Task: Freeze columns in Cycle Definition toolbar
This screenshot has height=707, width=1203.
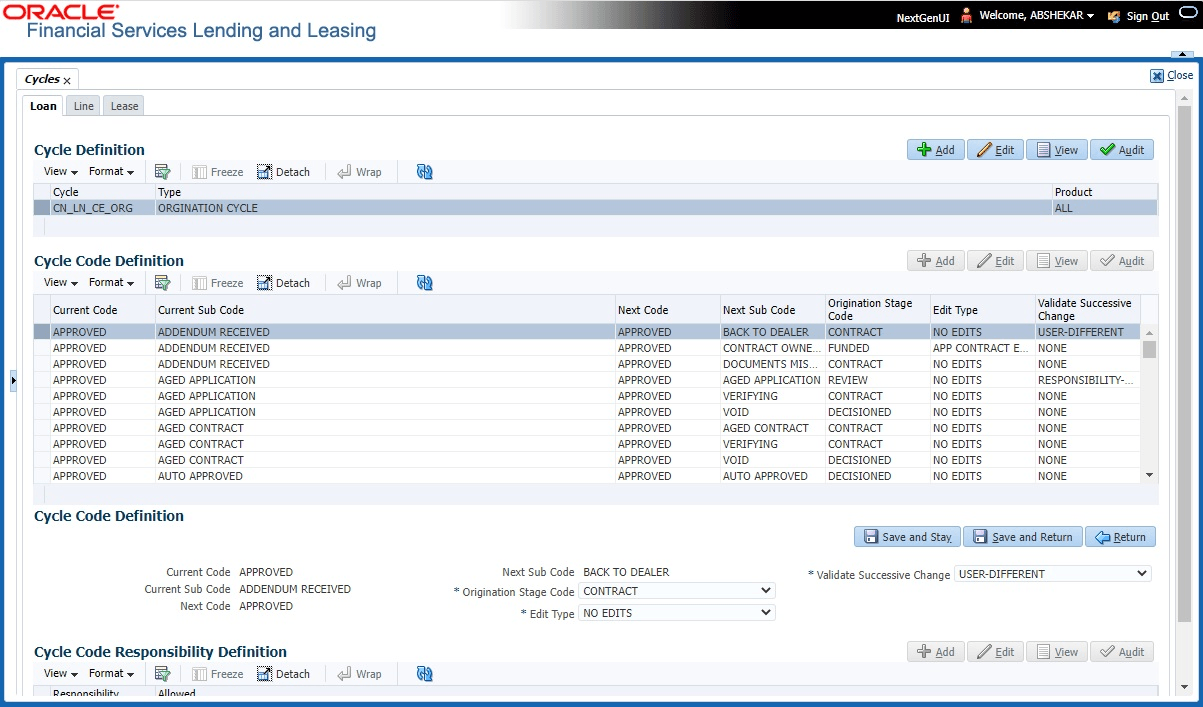Action: tap(218, 172)
